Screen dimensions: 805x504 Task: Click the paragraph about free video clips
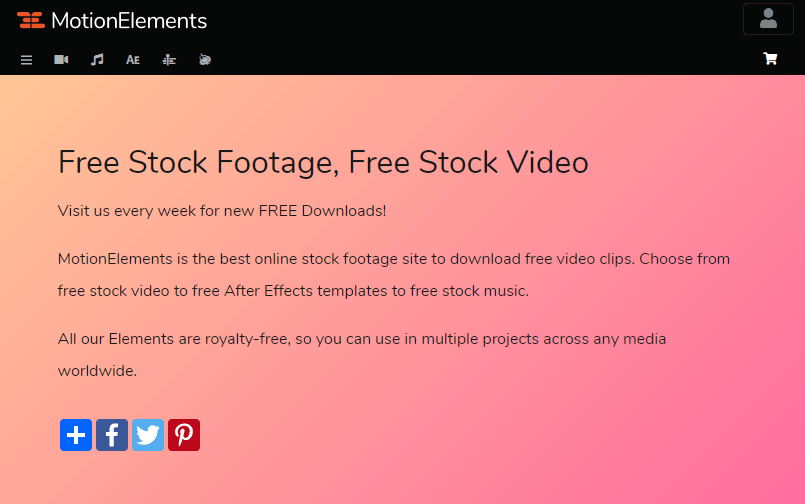(394, 275)
